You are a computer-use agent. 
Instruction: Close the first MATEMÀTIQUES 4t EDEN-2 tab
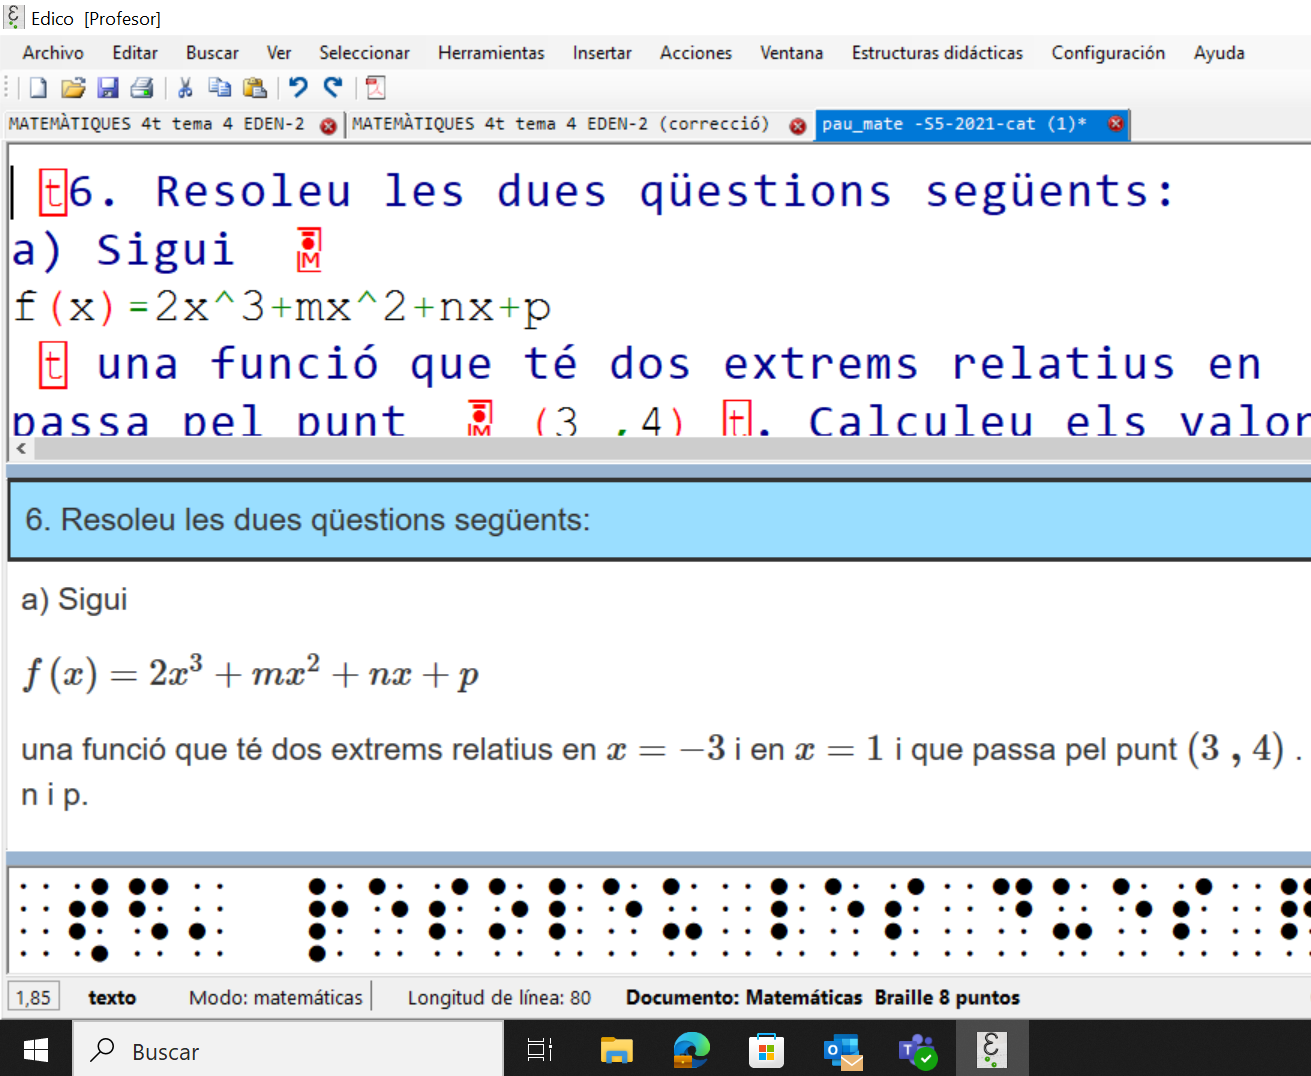[x=328, y=126]
